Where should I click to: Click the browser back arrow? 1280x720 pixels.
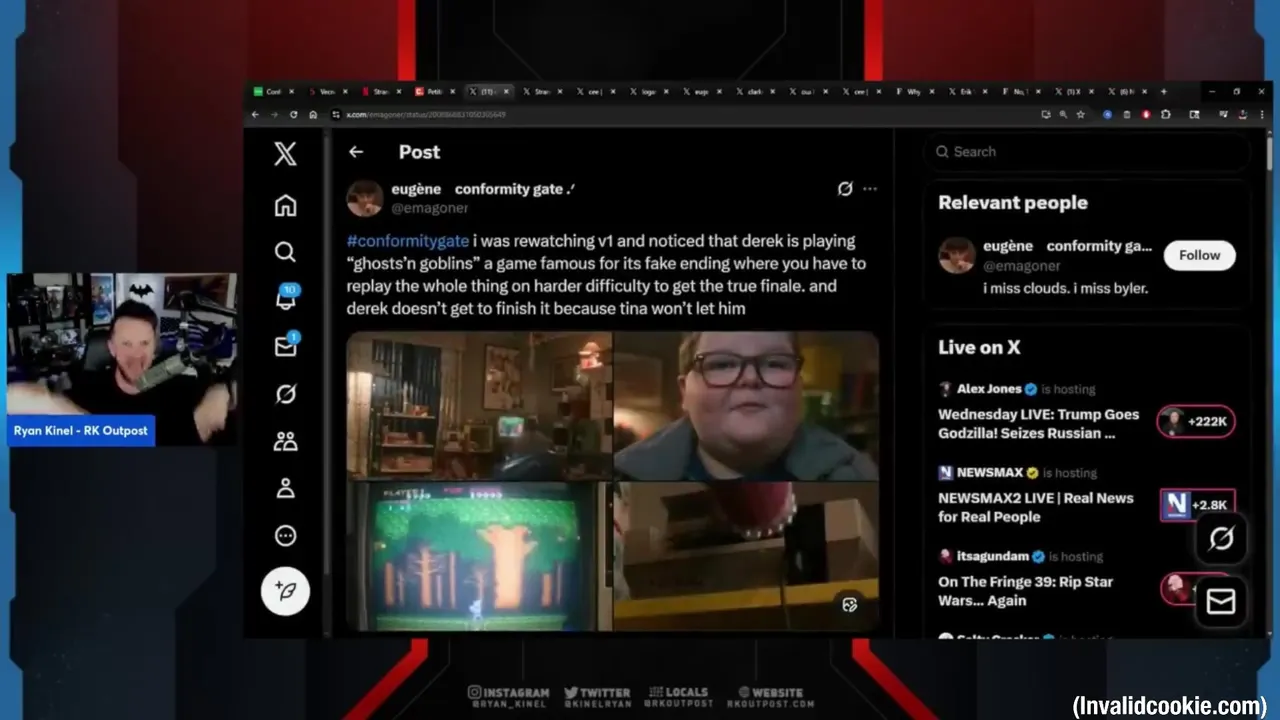pyautogui.click(x=255, y=115)
